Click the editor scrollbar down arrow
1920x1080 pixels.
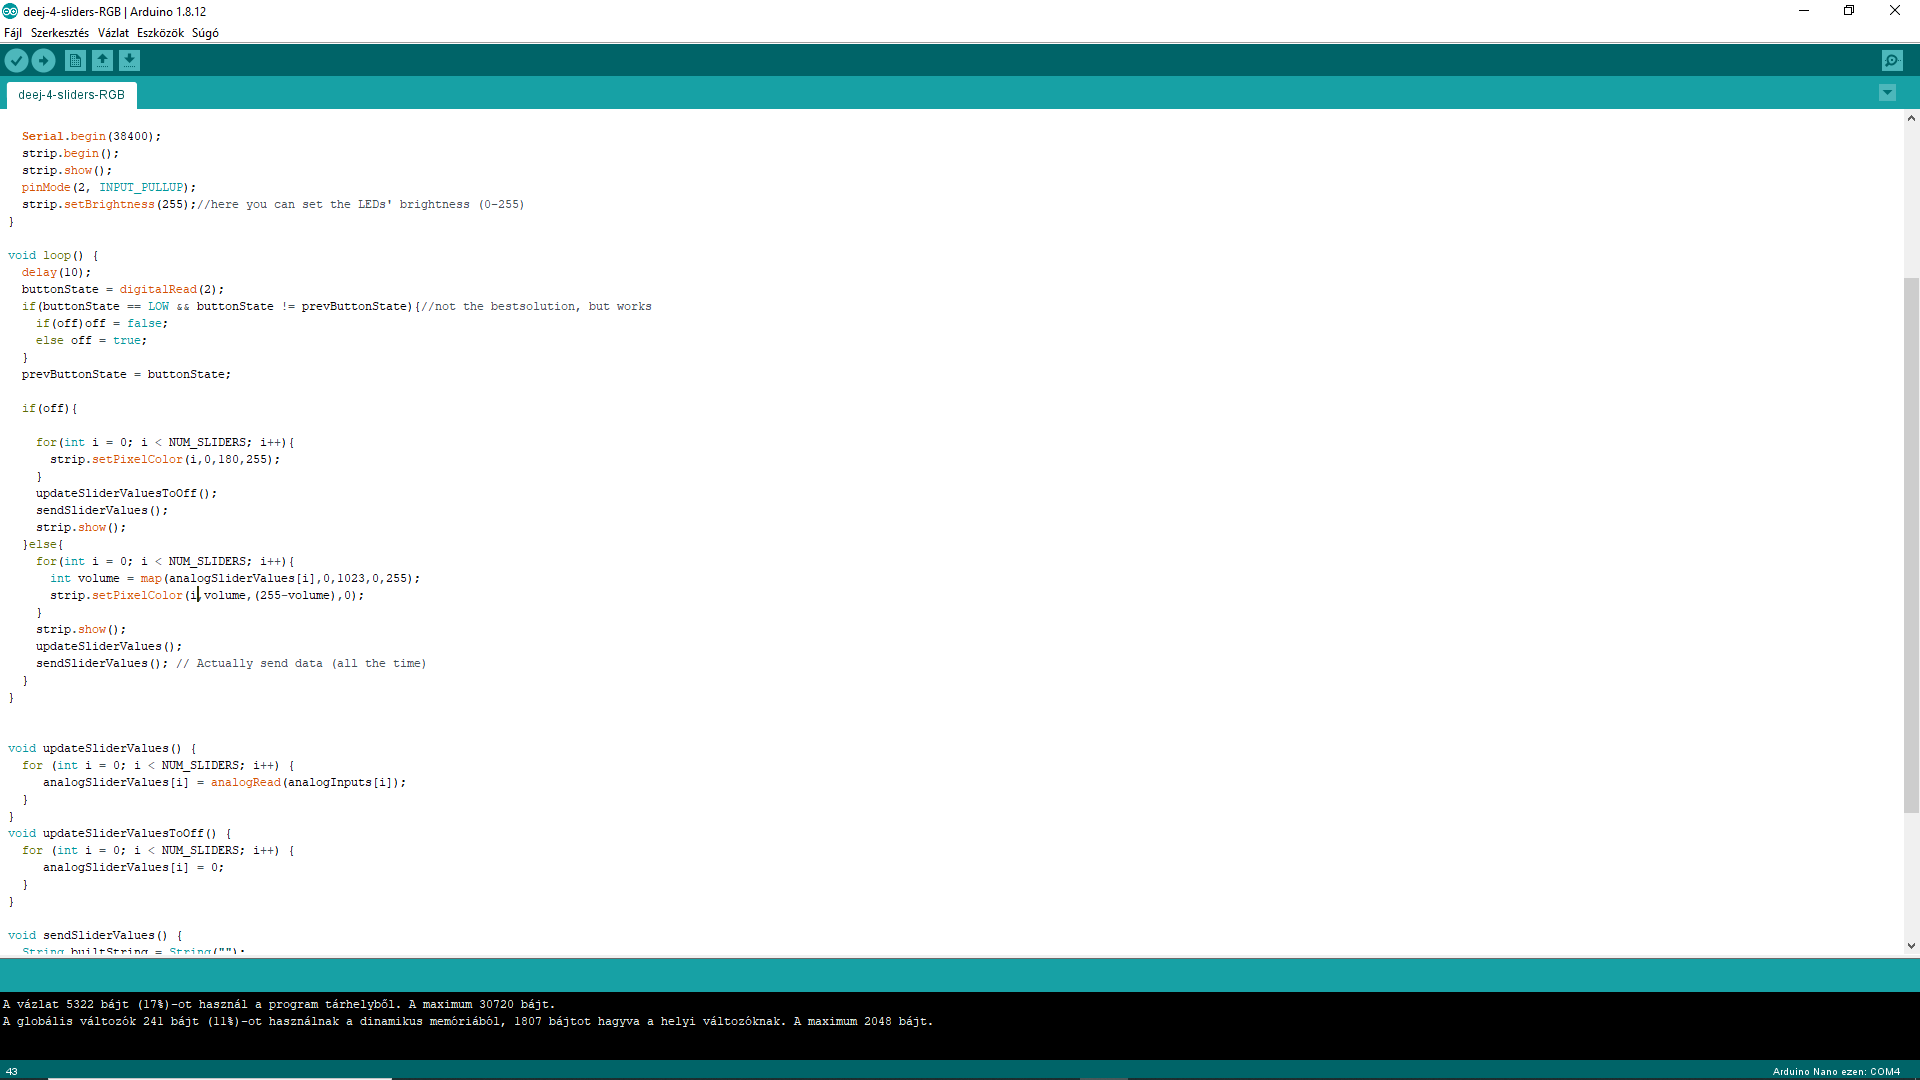click(1911, 945)
